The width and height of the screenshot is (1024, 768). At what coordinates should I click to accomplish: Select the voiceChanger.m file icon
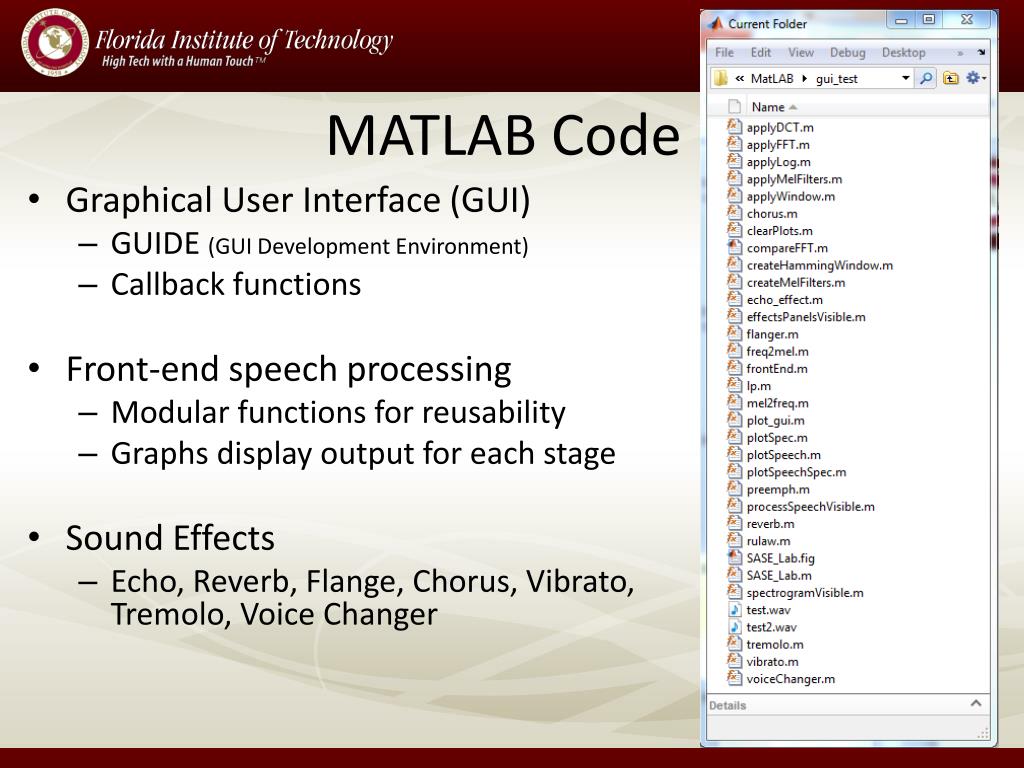click(x=735, y=678)
